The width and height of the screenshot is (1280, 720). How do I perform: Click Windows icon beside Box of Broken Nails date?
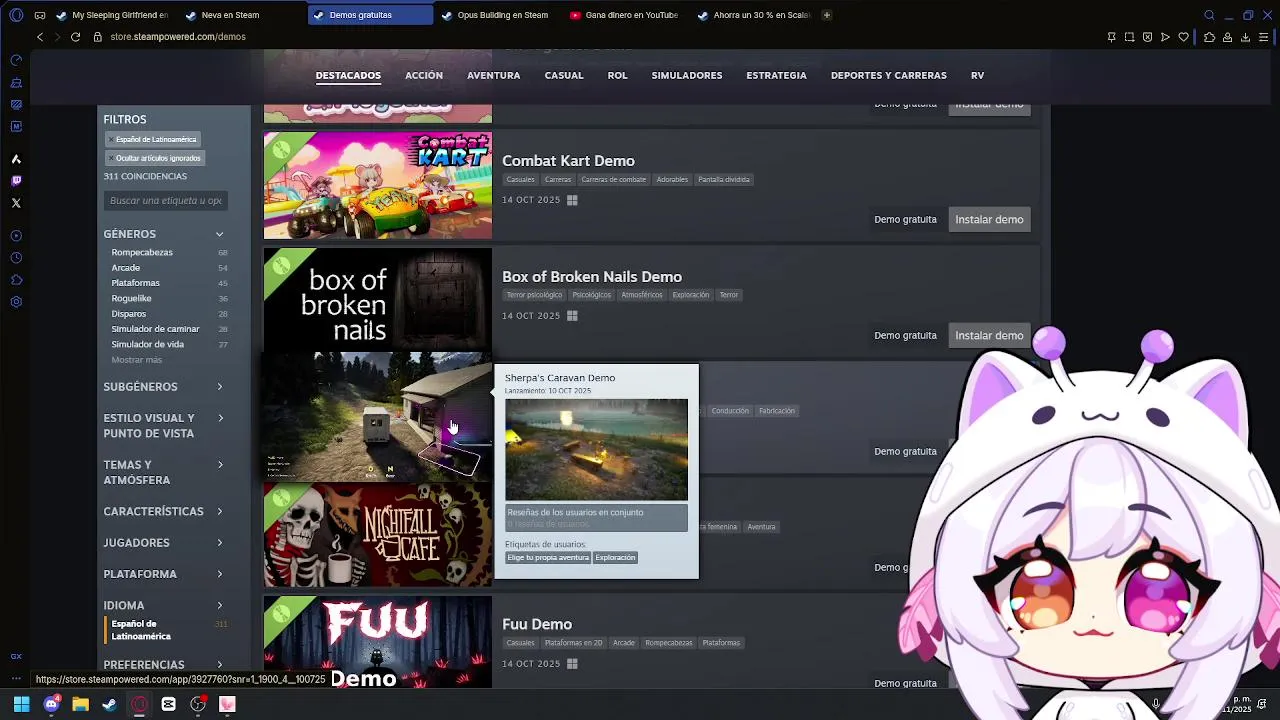tap(572, 316)
